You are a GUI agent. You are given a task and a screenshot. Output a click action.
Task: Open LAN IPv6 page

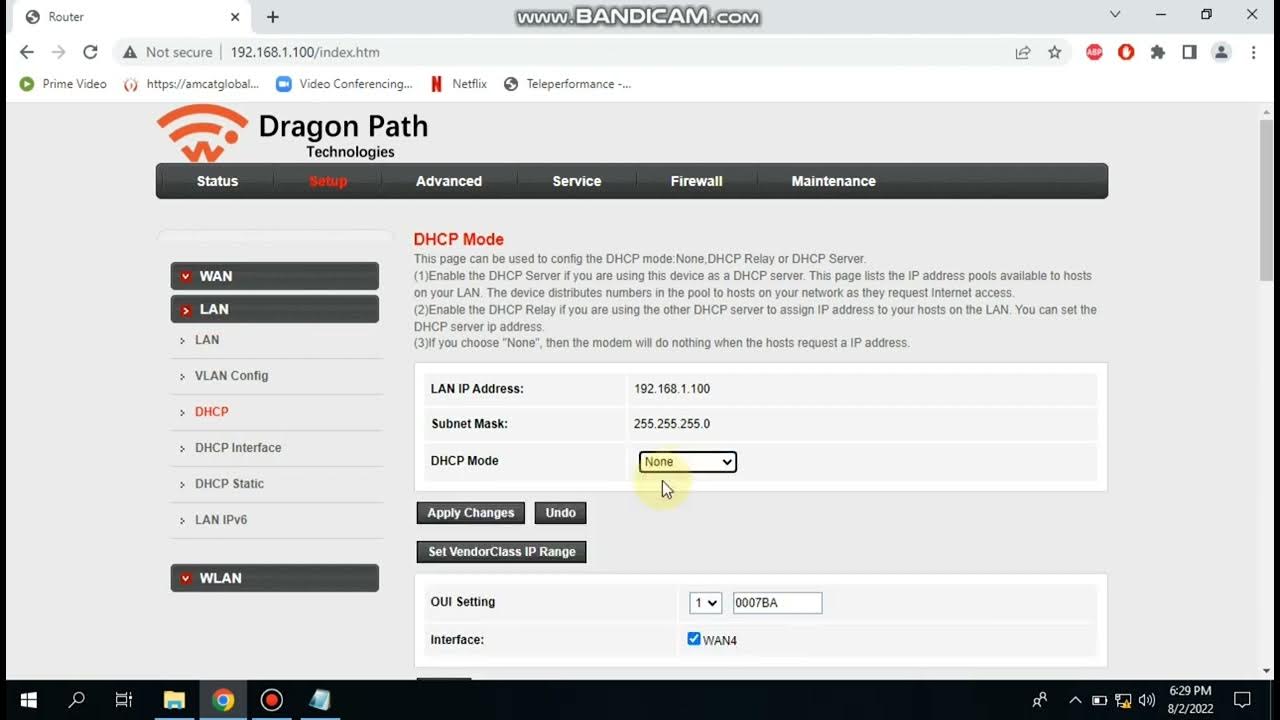221,520
